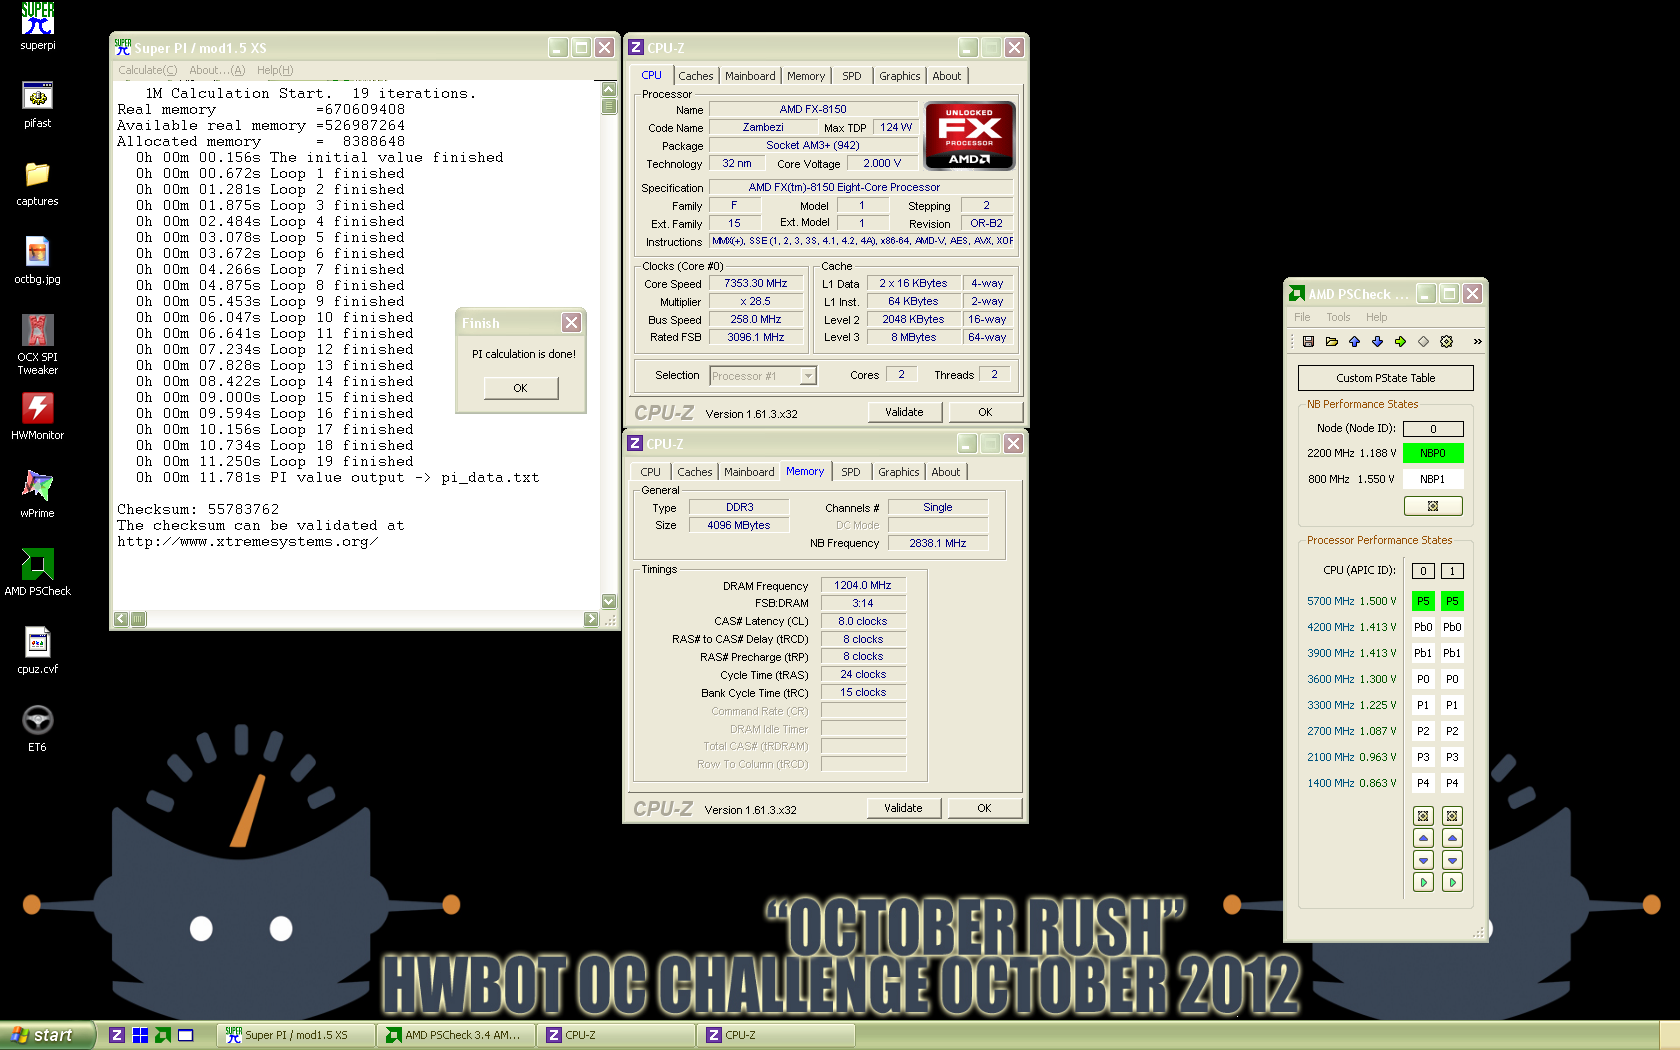Click the save icon in AMD PSCheck toolbar

pyautogui.click(x=1308, y=342)
